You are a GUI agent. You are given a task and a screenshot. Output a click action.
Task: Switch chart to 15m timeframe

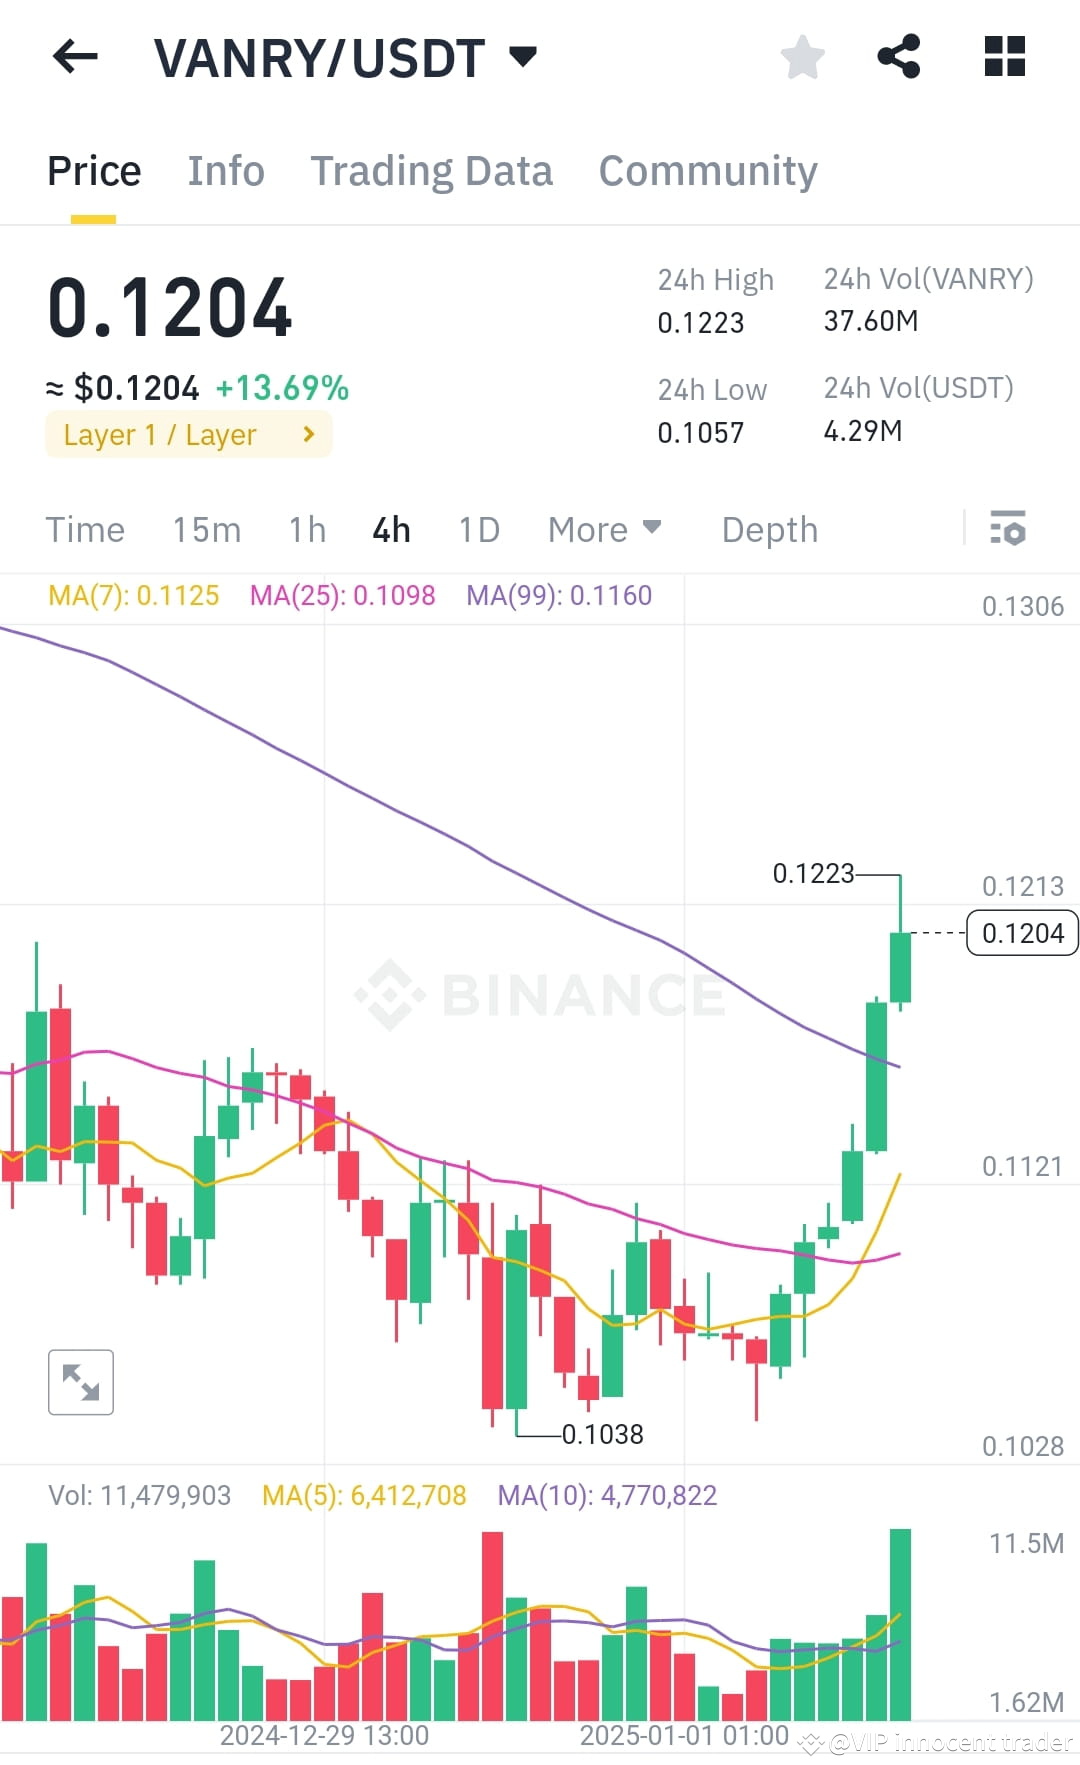tap(207, 529)
